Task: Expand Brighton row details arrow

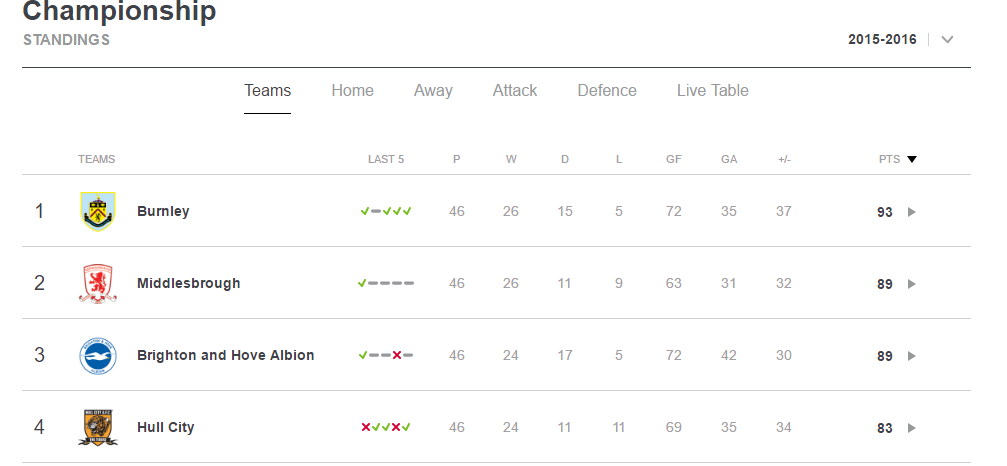Action: point(911,356)
